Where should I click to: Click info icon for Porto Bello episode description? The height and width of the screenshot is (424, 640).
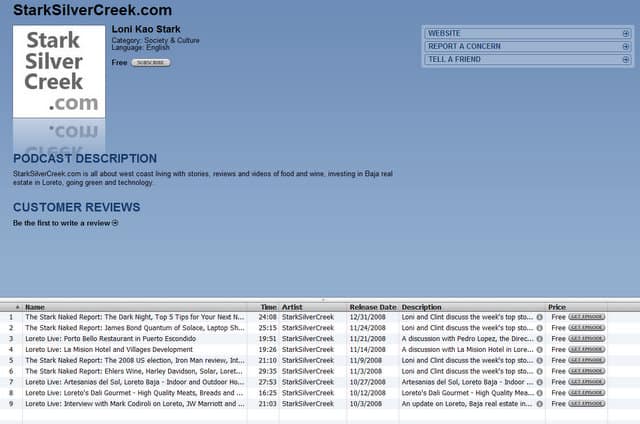pos(539,338)
